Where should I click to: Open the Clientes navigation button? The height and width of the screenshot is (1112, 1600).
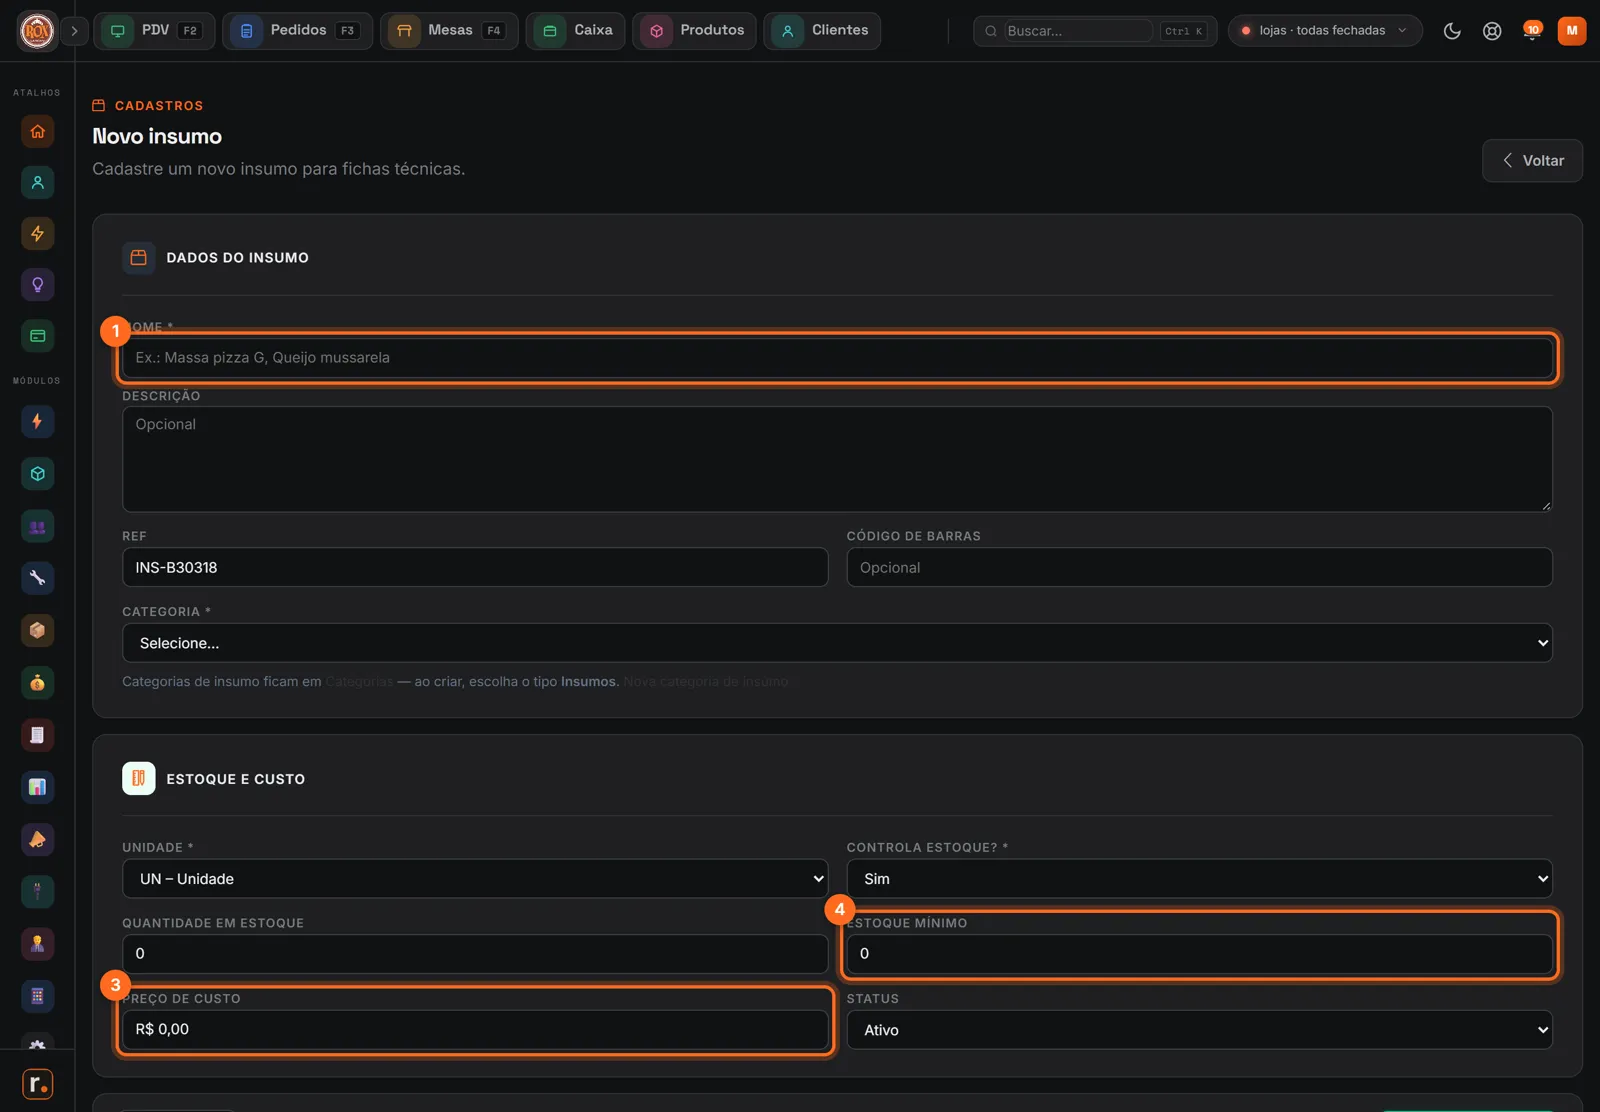(822, 31)
